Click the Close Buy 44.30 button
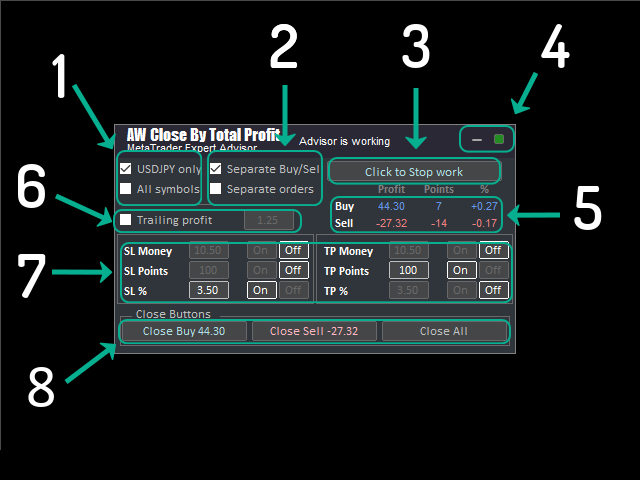 point(184,331)
